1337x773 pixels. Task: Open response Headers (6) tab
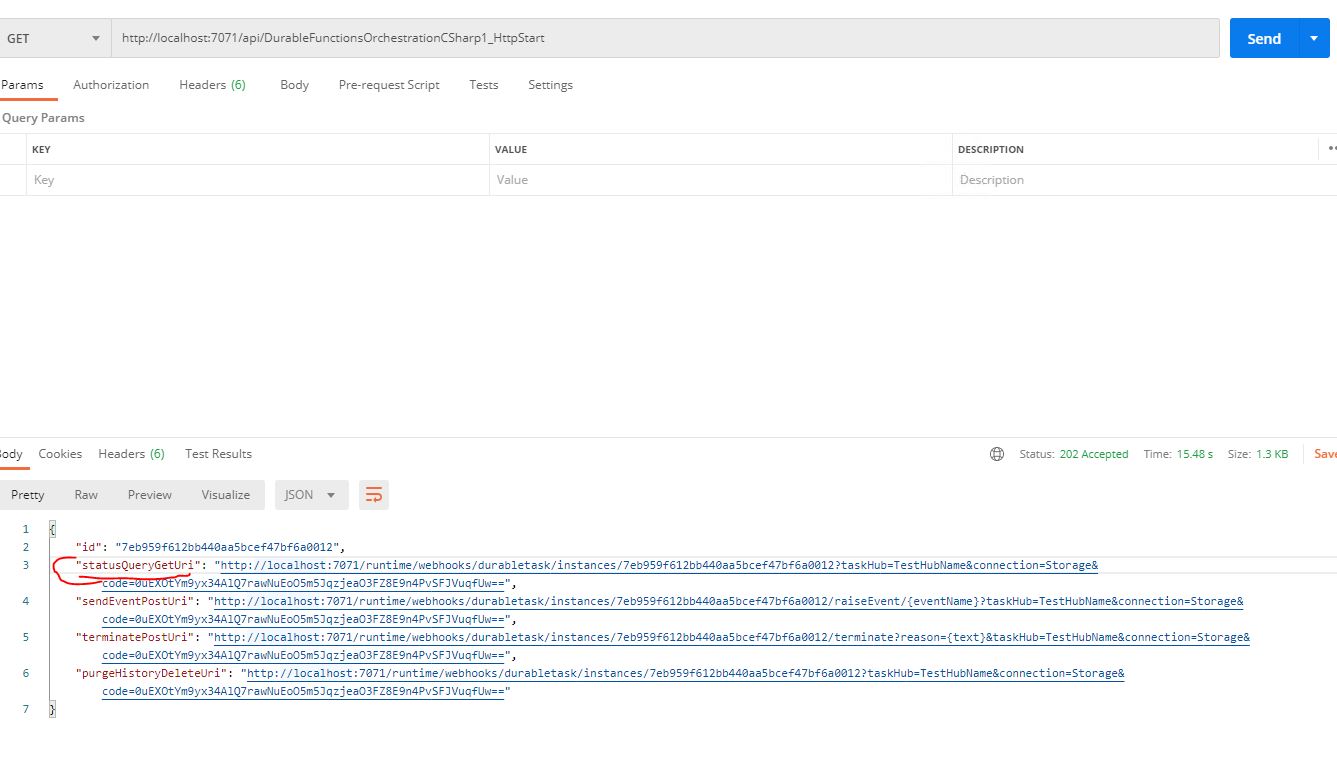(131, 454)
